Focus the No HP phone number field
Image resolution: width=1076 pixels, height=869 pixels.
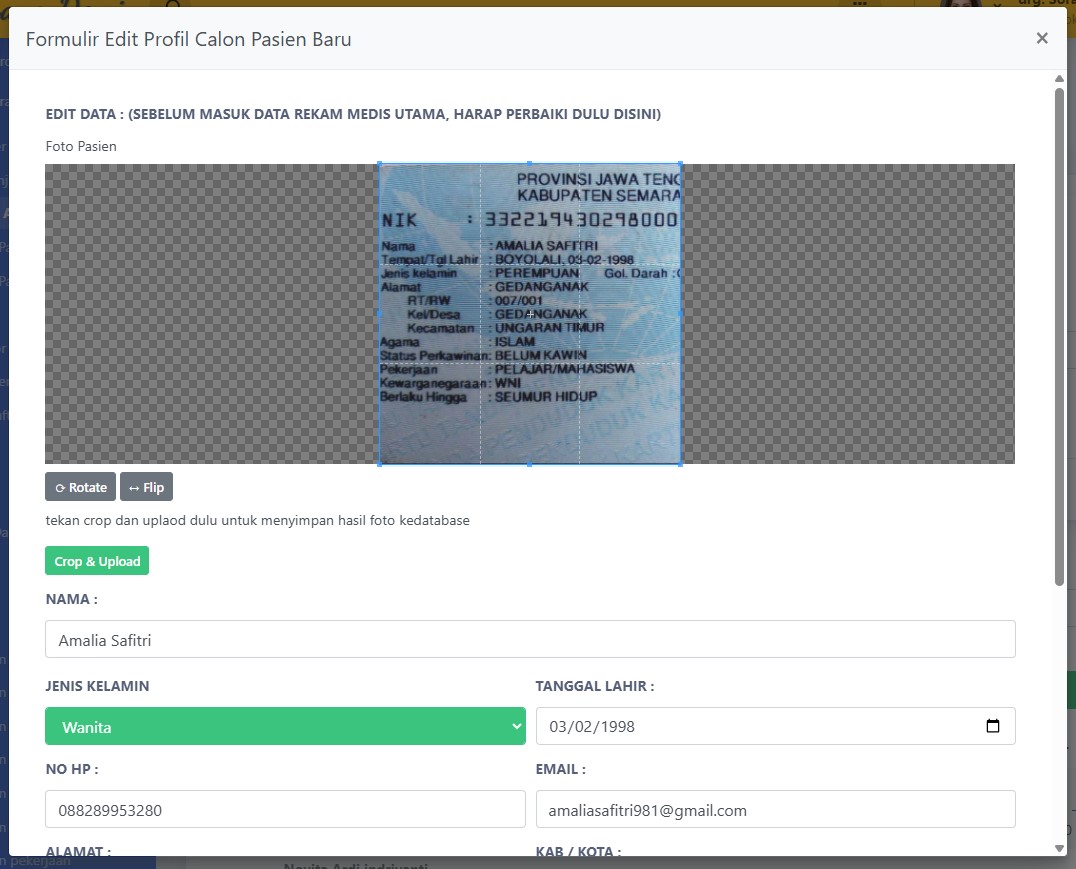pos(285,810)
